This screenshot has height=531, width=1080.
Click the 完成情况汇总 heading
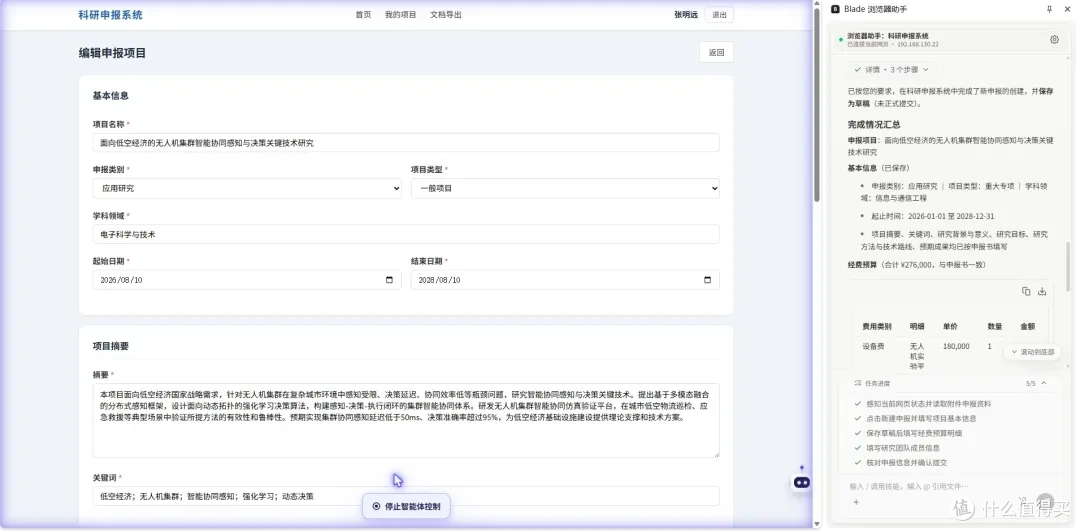[874, 125]
